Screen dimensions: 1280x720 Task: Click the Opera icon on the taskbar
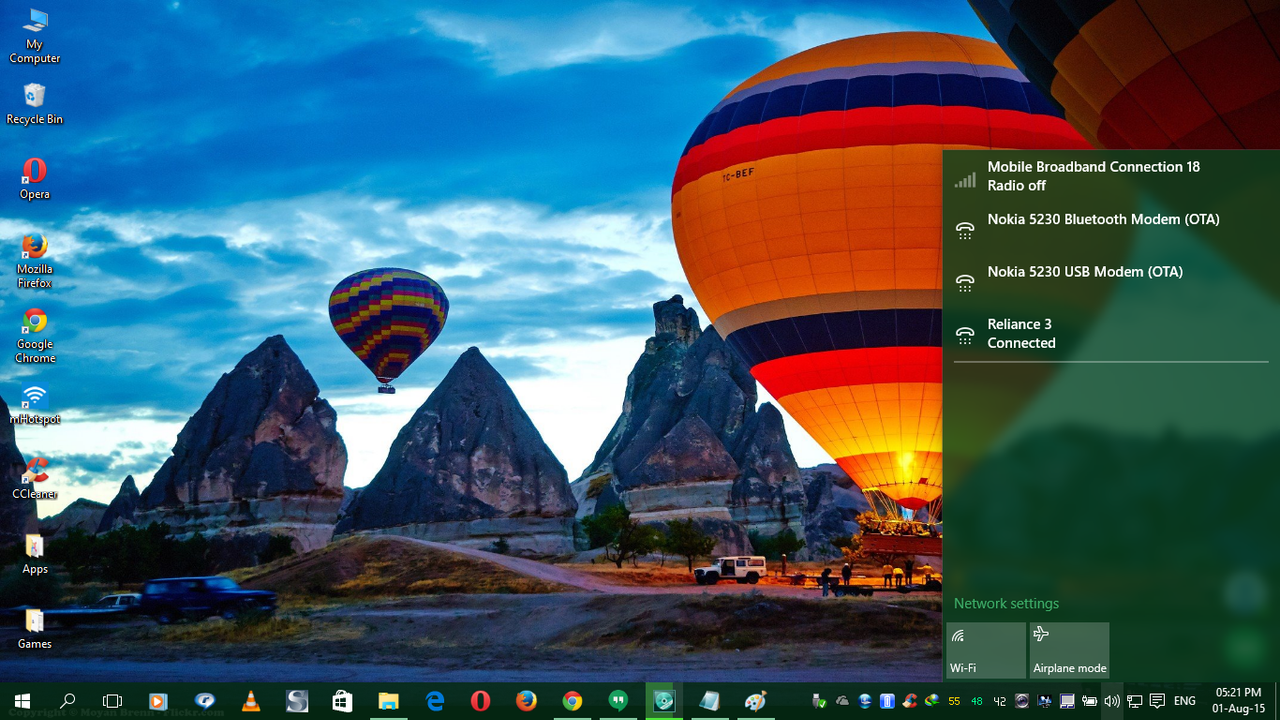[480, 701]
